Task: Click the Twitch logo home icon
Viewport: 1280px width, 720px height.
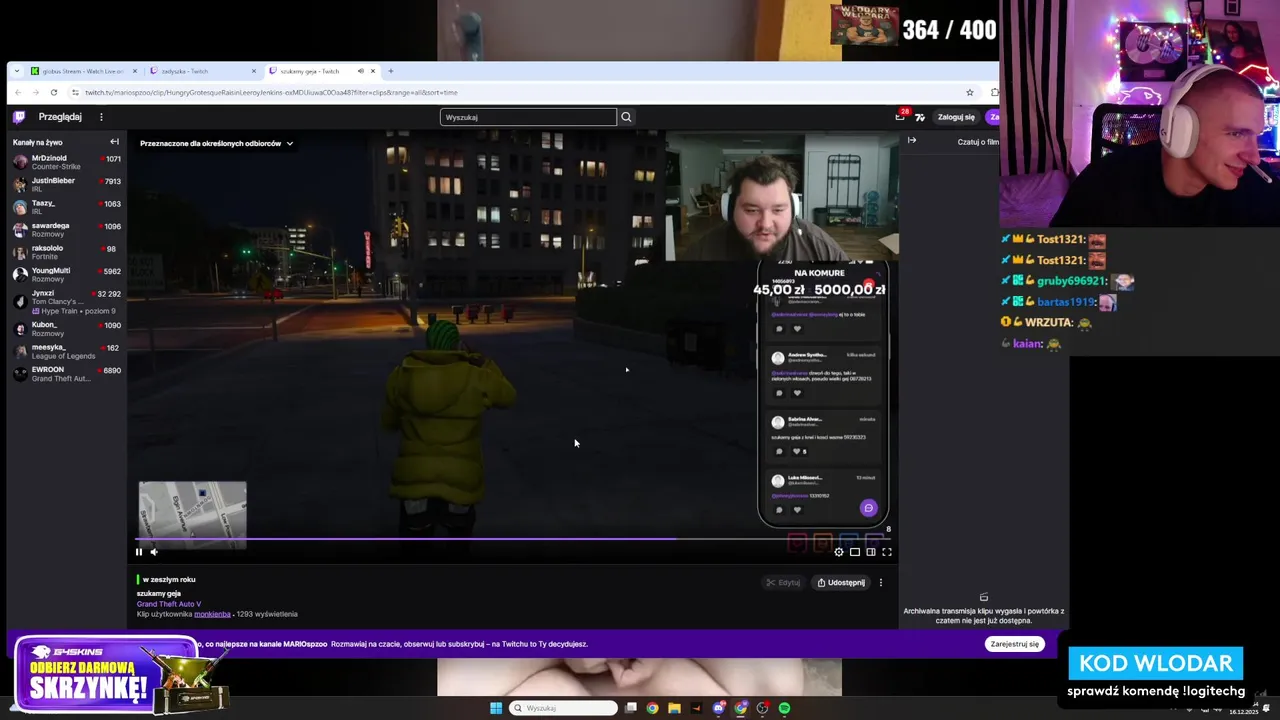Action: [x=19, y=117]
